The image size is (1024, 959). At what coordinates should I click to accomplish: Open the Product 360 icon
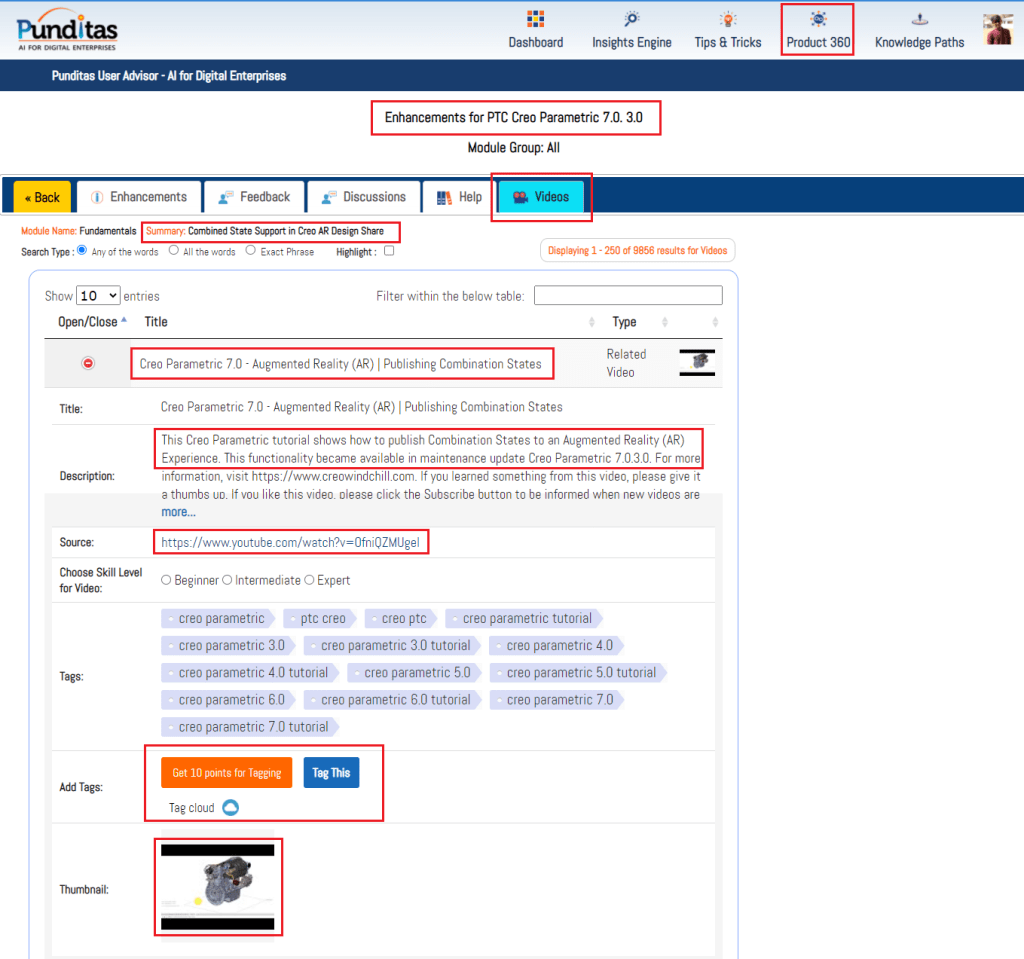(817, 20)
